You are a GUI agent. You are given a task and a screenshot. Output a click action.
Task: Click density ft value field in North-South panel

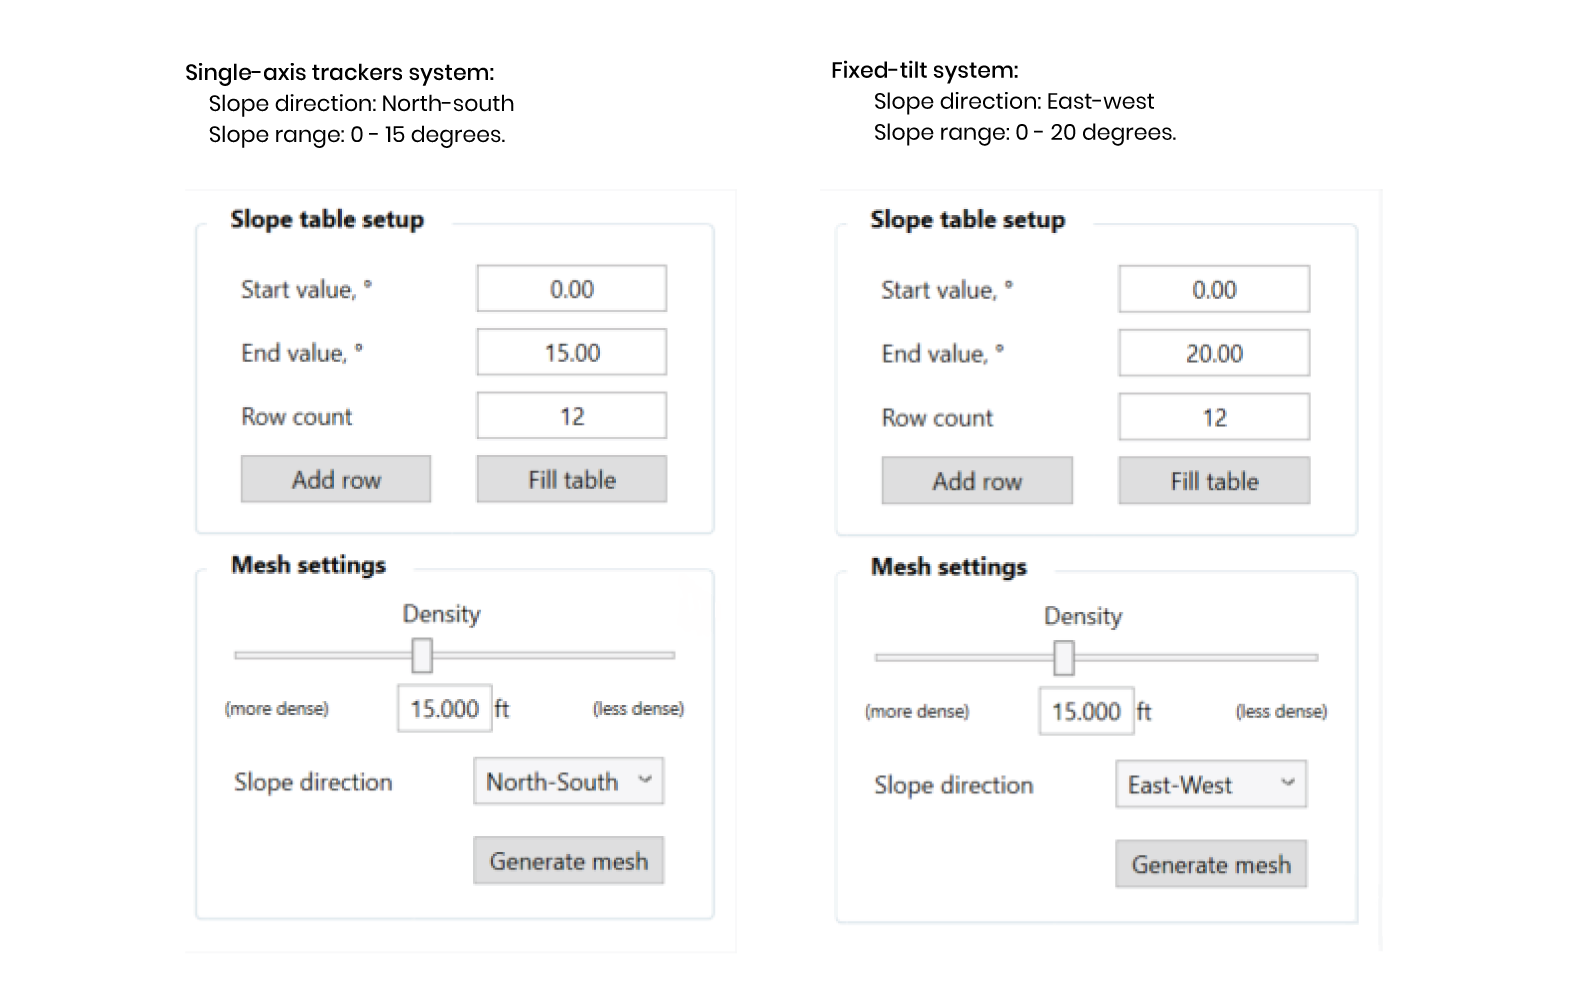(x=445, y=709)
